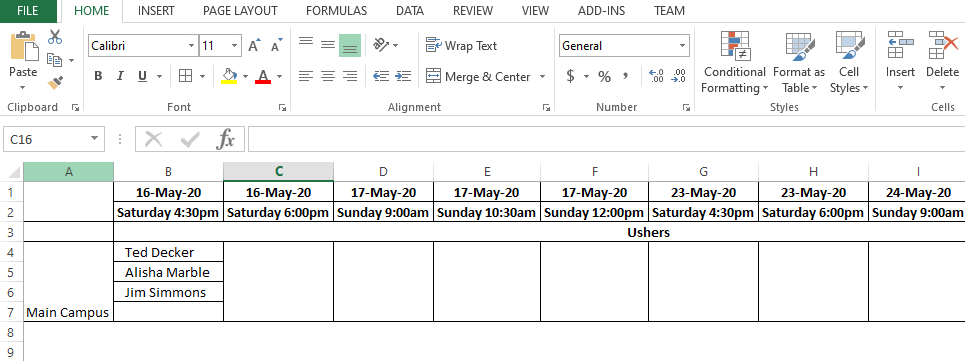
Task: Toggle Align Right
Action: 350,76
